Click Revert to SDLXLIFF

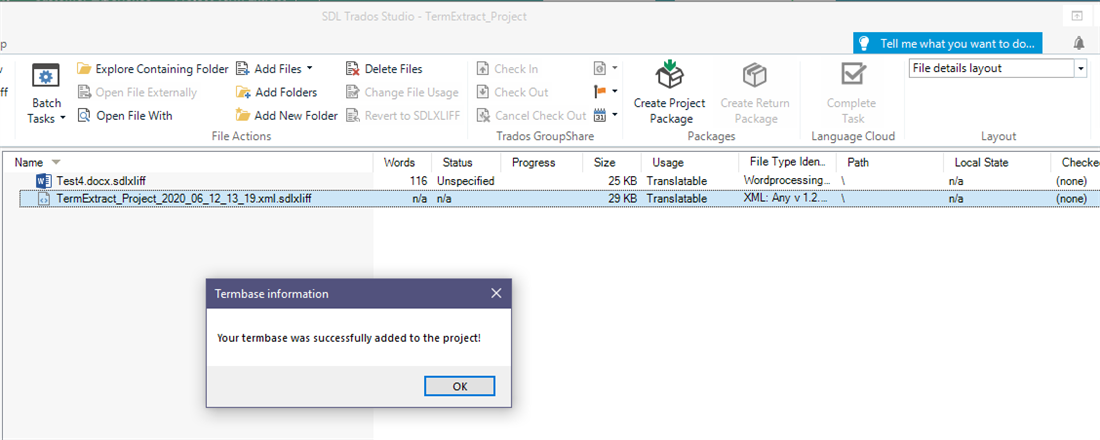(x=403, y=115)
